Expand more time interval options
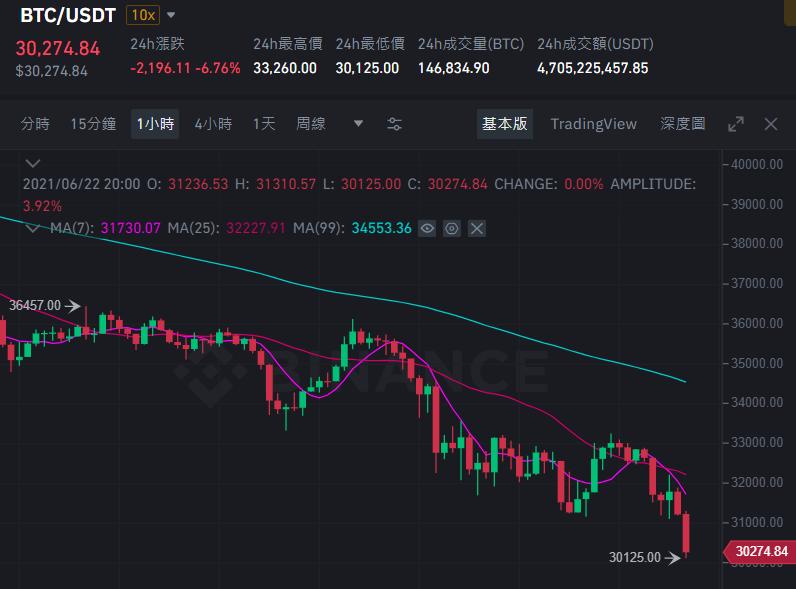The height and width of the screenshot is (589, 796). 358,123
